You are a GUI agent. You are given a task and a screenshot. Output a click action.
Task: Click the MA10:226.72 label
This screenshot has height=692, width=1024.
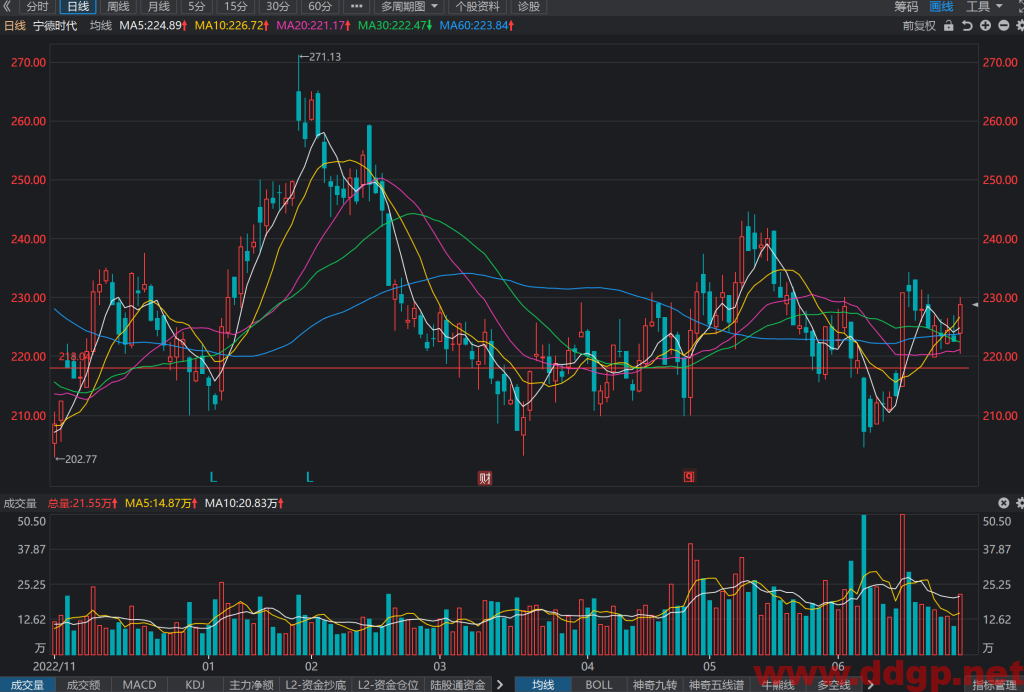pos(232,25)
